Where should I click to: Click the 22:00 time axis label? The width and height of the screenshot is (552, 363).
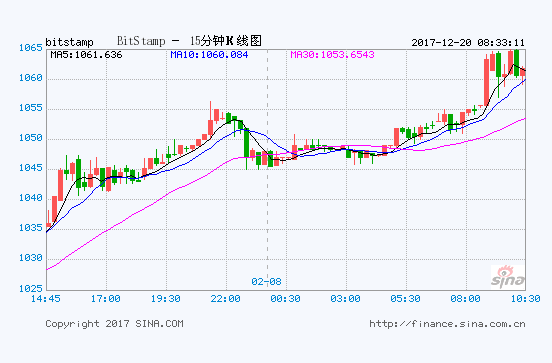225,299
